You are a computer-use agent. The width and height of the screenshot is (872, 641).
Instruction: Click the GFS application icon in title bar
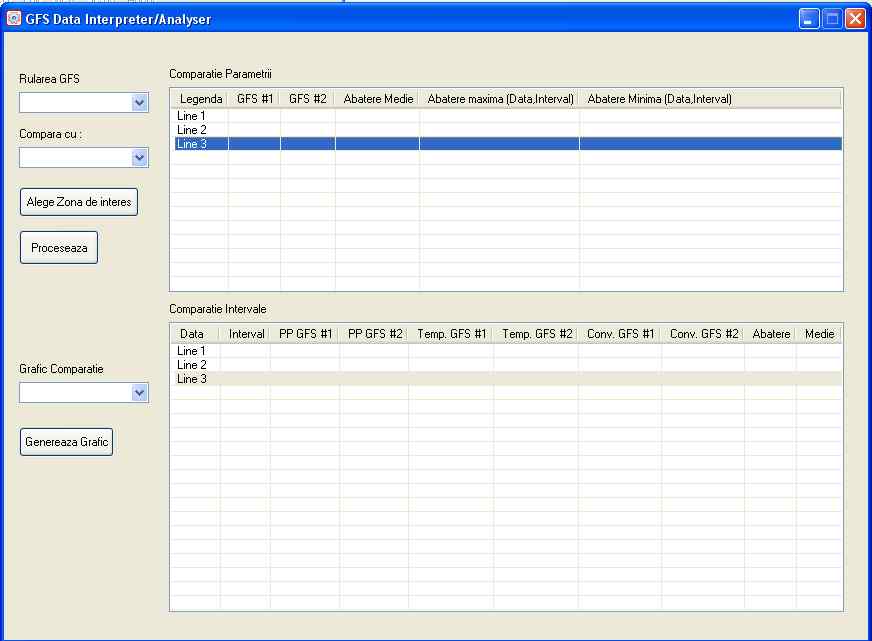[x=15, y=19]
